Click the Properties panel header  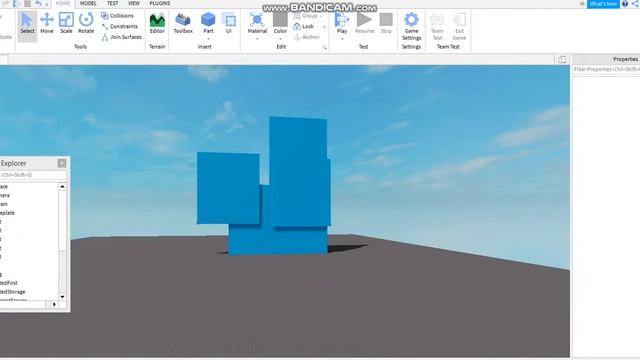click(x=606, y=59)
